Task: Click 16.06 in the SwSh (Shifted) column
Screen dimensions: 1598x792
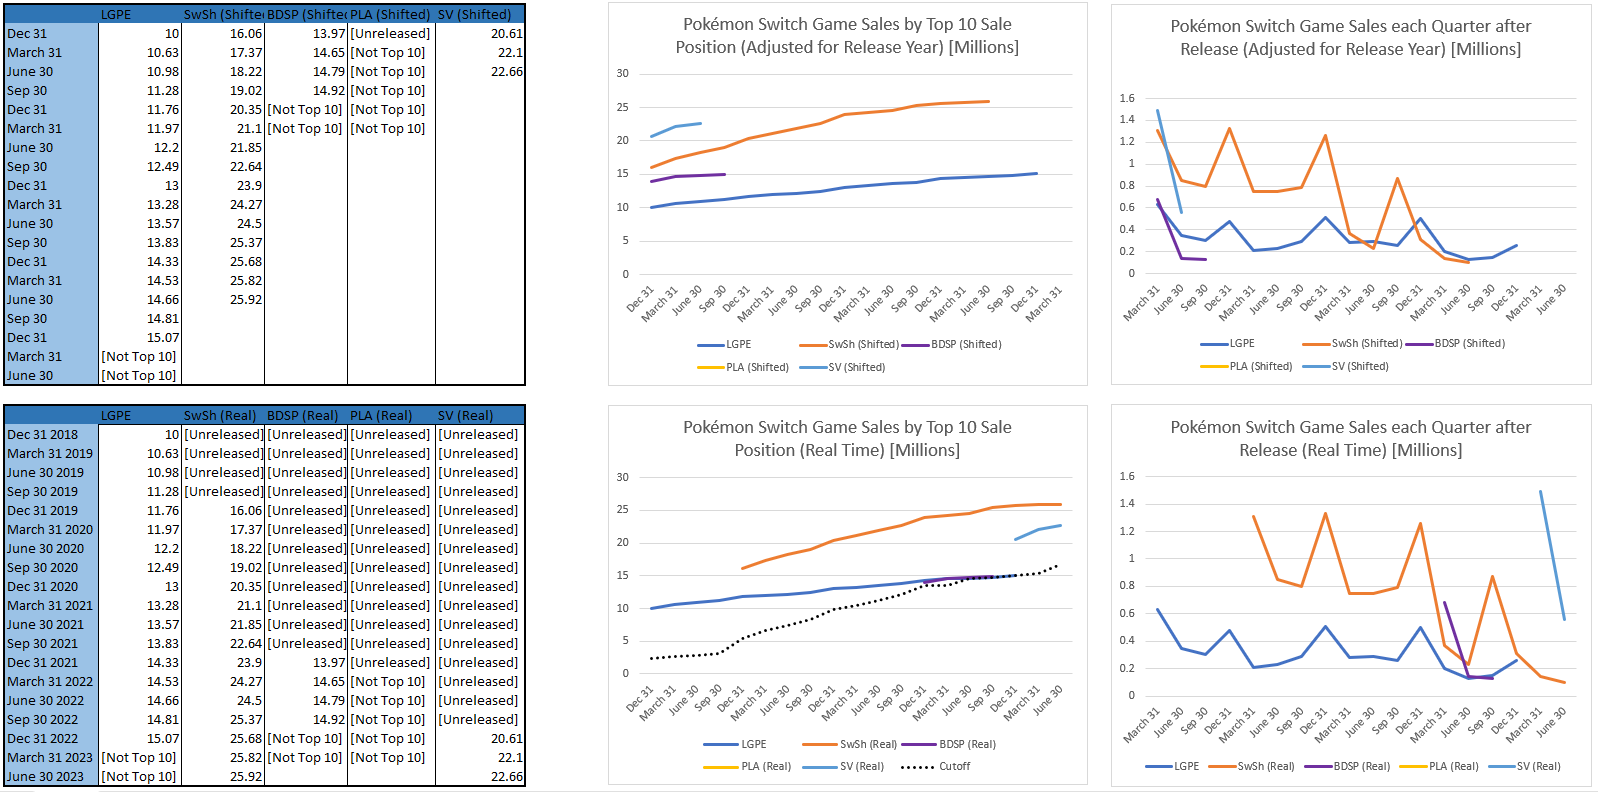Action: [246, 33]
